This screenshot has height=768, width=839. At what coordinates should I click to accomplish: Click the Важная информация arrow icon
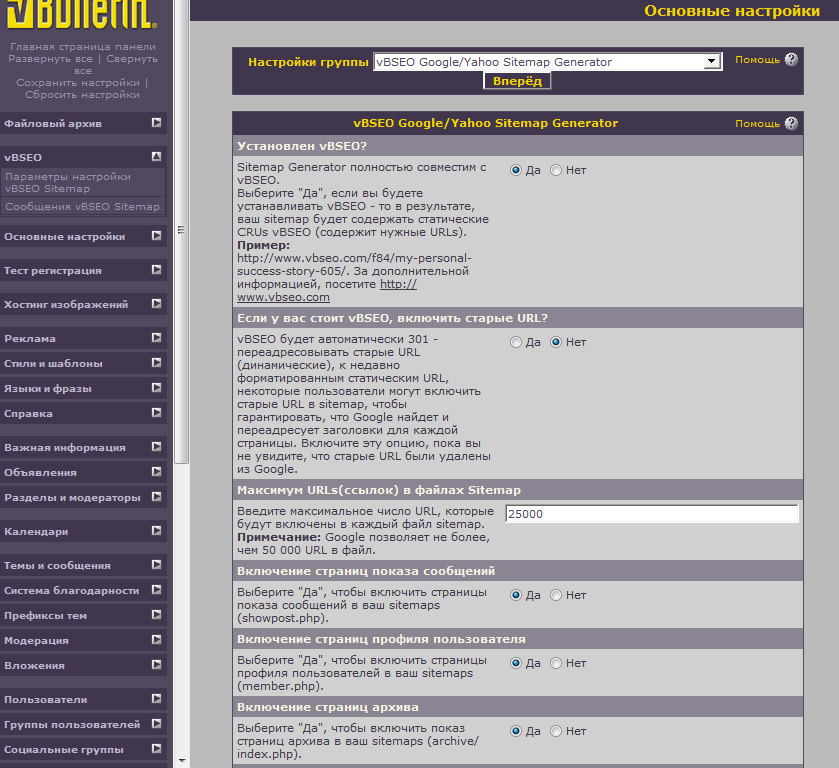pyautogui.click(x=156, y=446)
